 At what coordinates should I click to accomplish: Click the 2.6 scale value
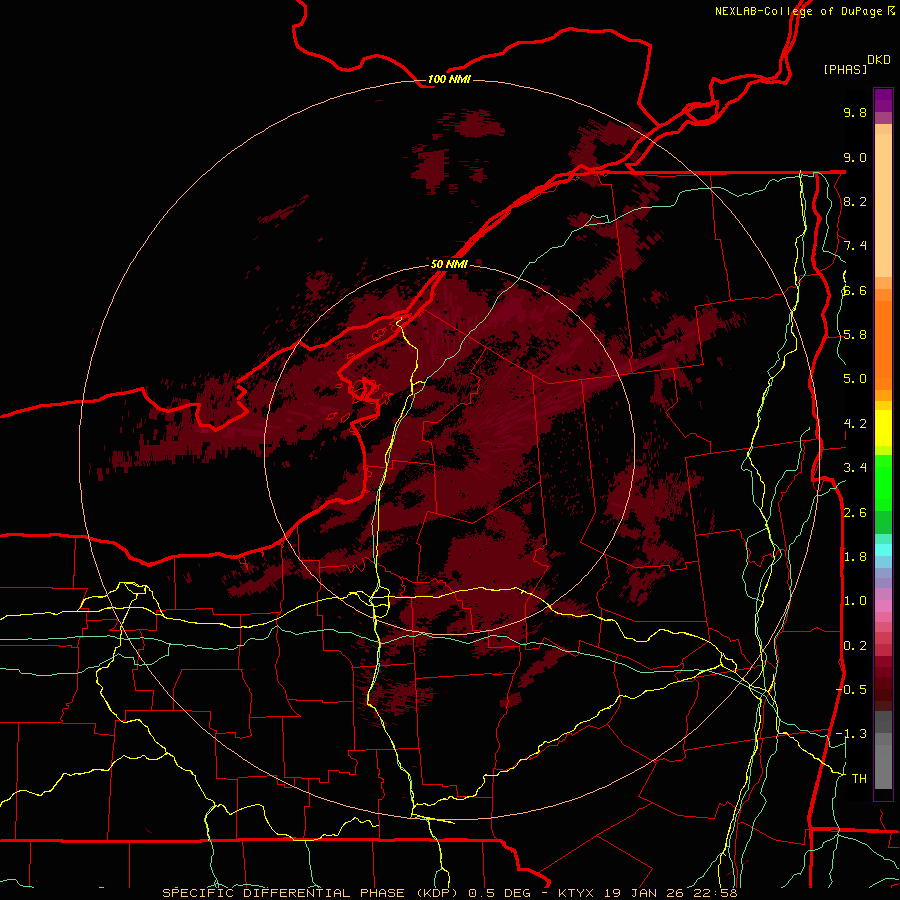(855, 513)
